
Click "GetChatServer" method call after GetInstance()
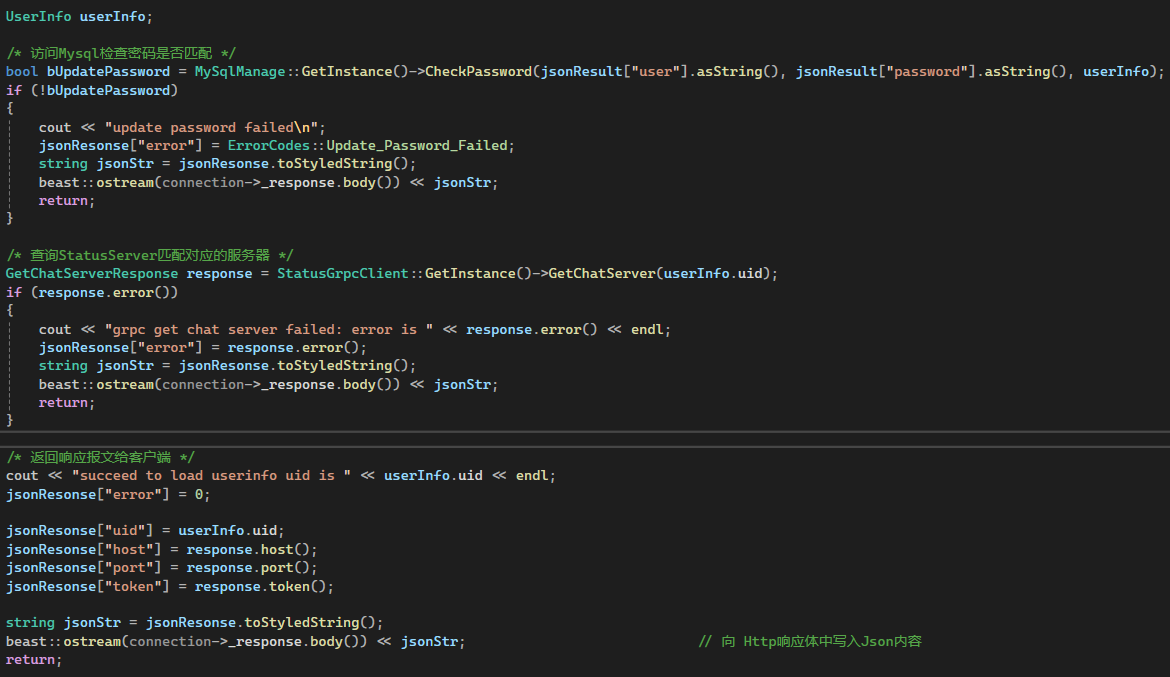[601, 274]
